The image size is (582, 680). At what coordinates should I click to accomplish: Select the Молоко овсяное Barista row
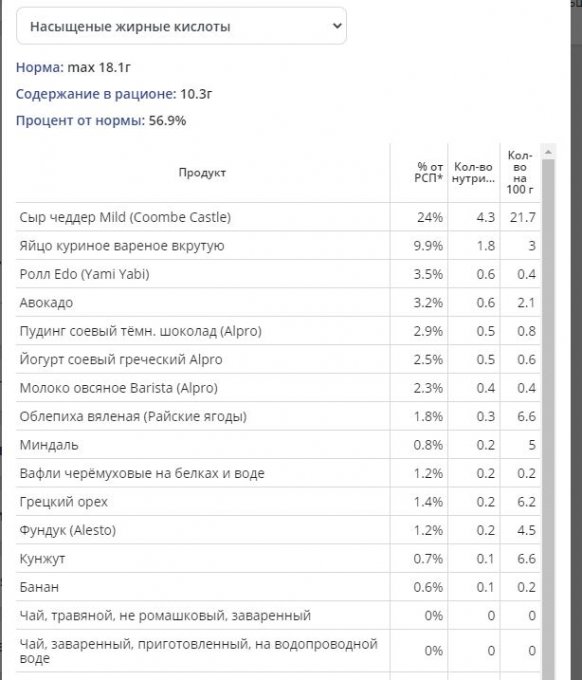[278, 388]
